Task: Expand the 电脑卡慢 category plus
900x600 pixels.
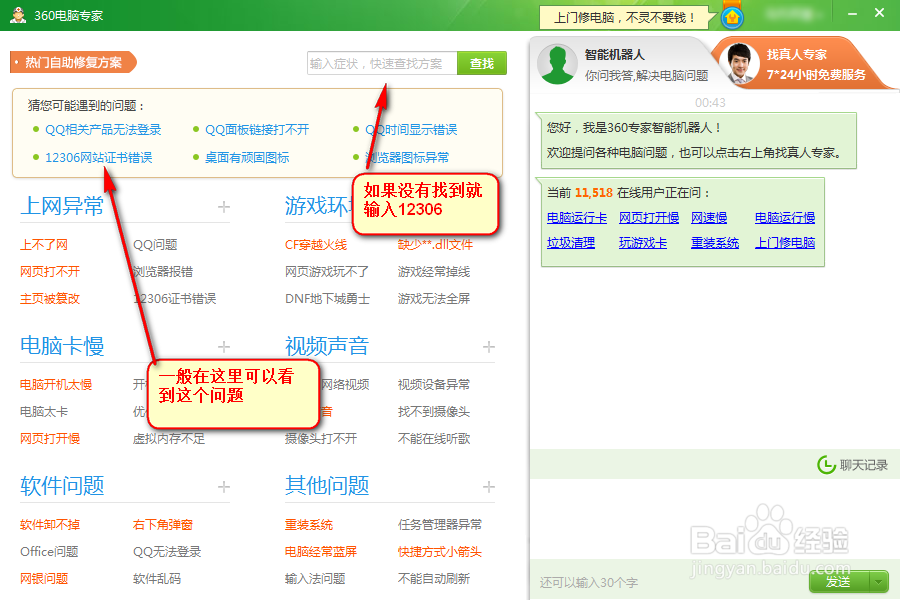Action: [224, 347]
